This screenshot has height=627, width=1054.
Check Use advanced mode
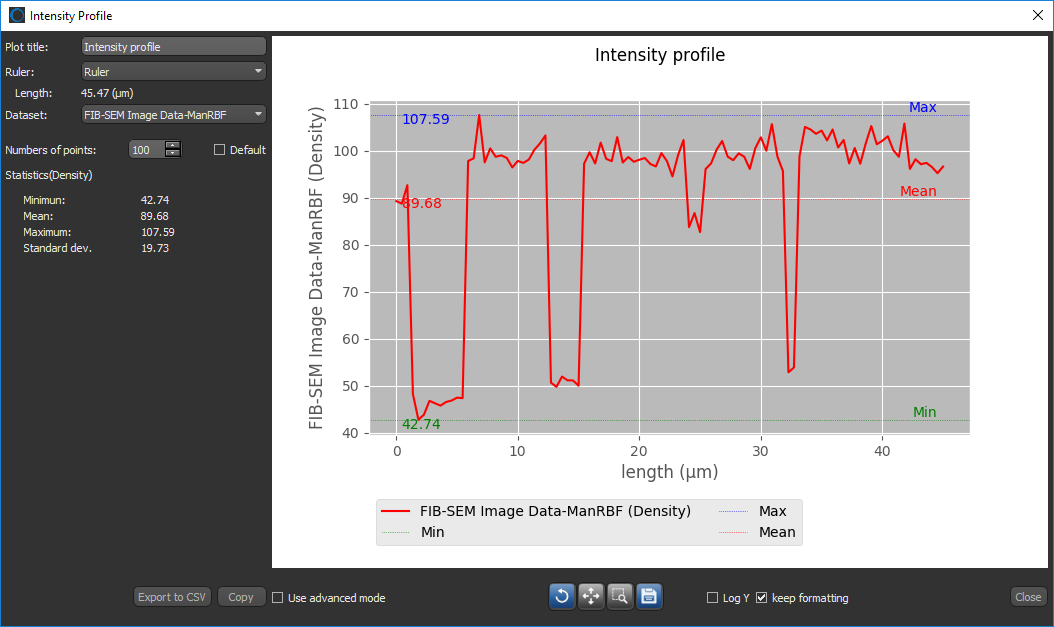(x=277, y=597)
